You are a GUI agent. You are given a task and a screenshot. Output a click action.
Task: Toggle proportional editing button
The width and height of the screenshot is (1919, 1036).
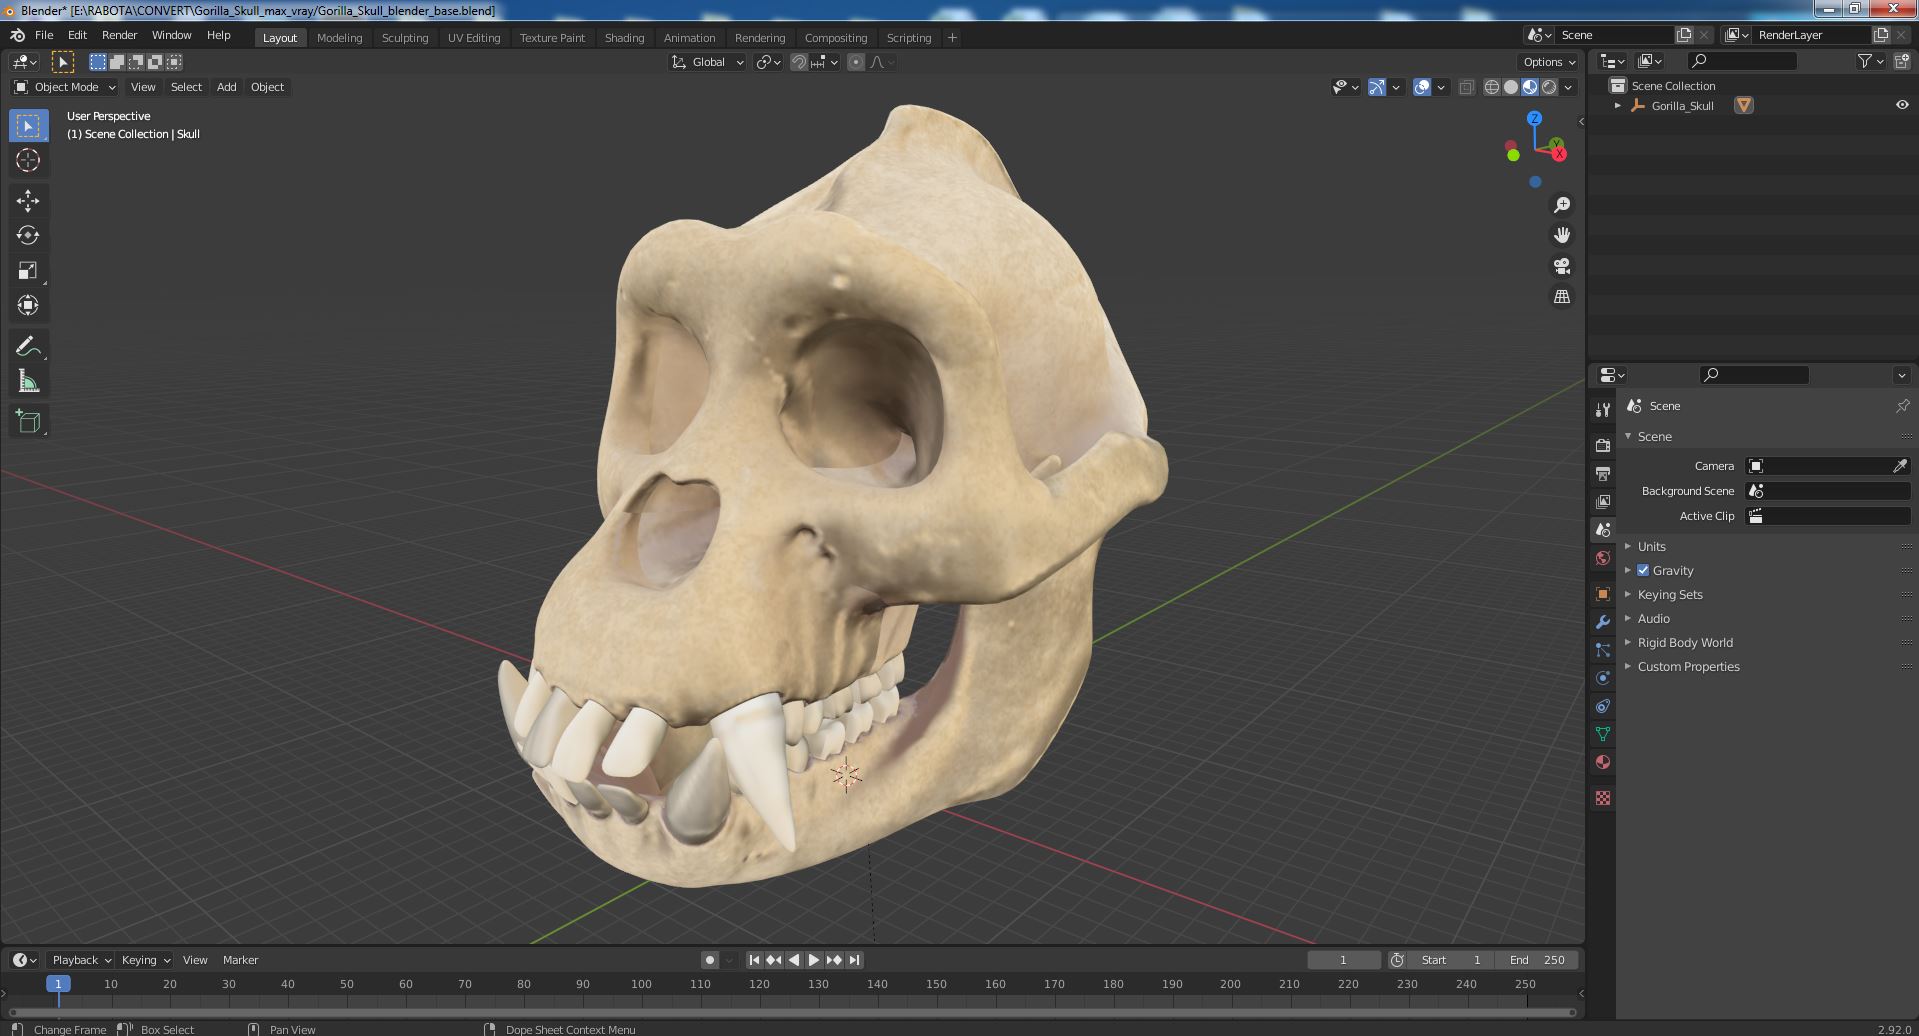tap(856, 62)
